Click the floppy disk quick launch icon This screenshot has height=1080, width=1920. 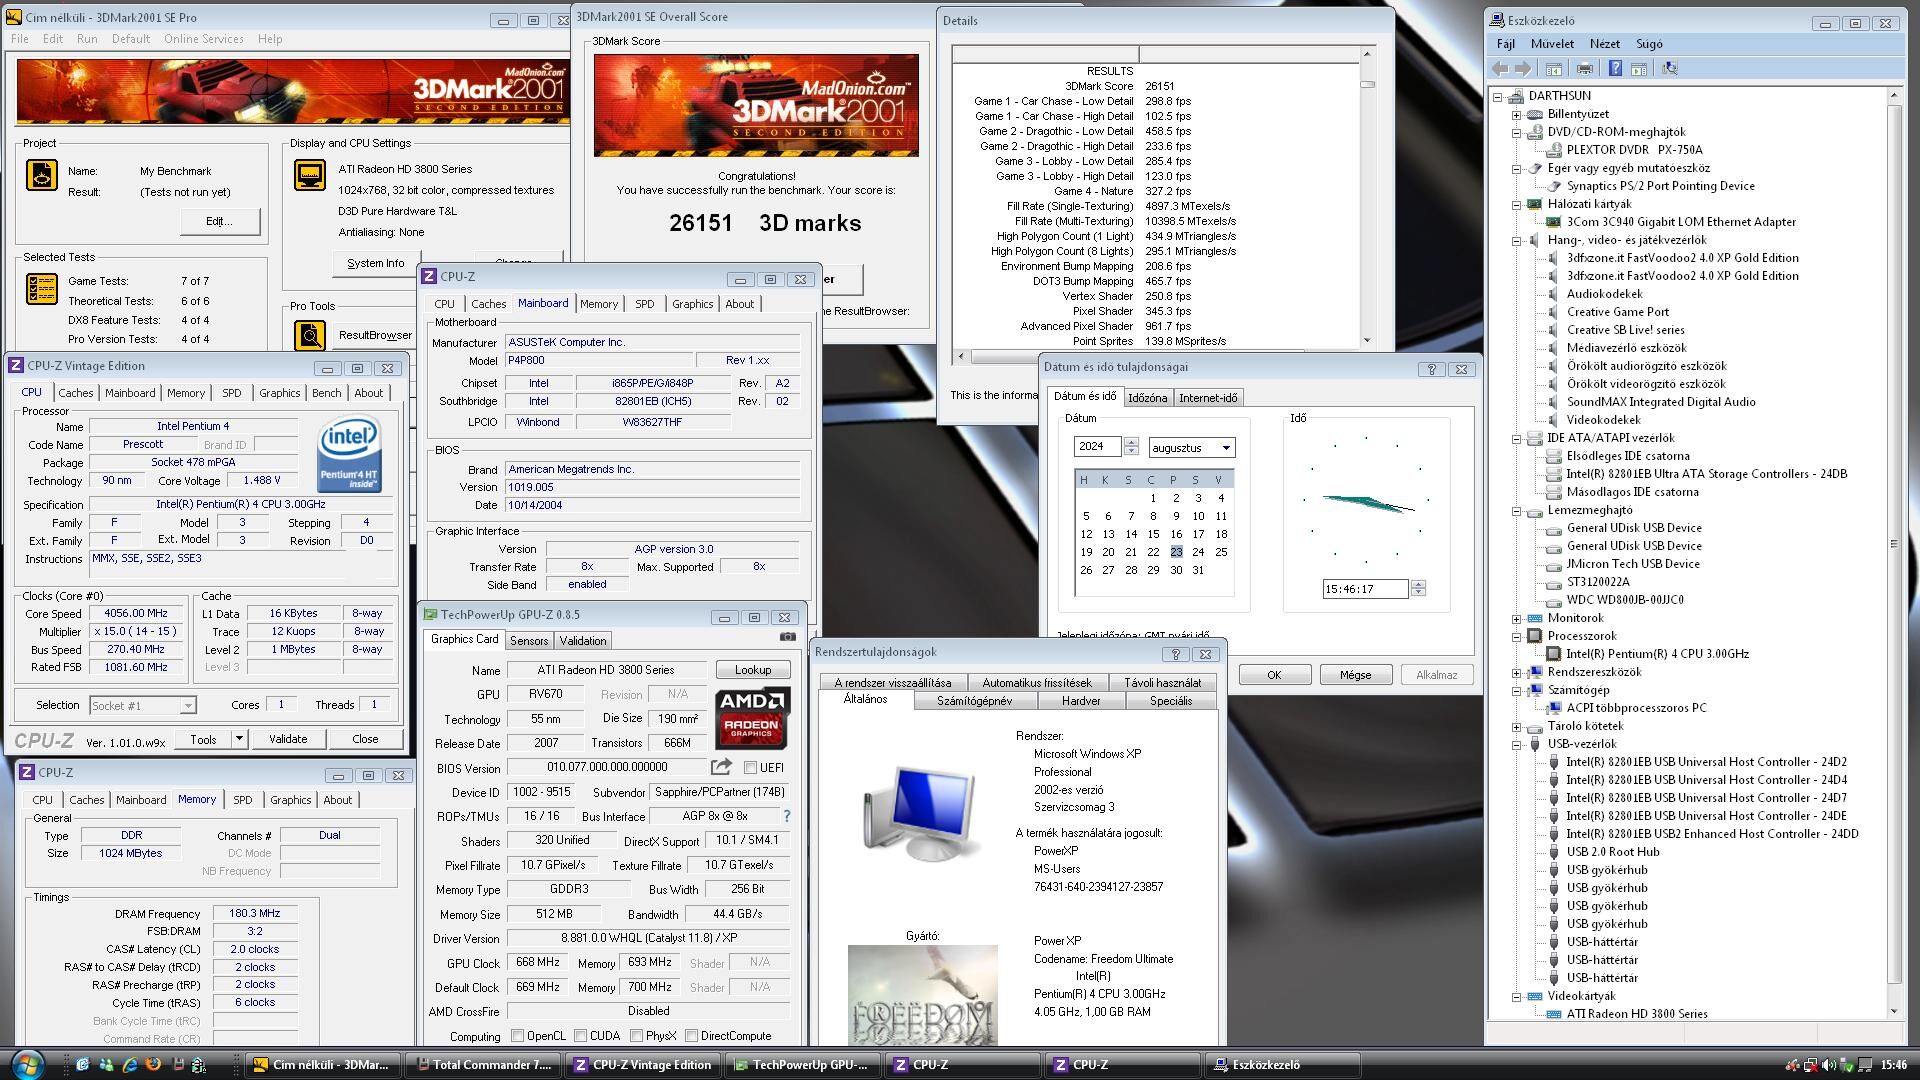click(178, 1065)
